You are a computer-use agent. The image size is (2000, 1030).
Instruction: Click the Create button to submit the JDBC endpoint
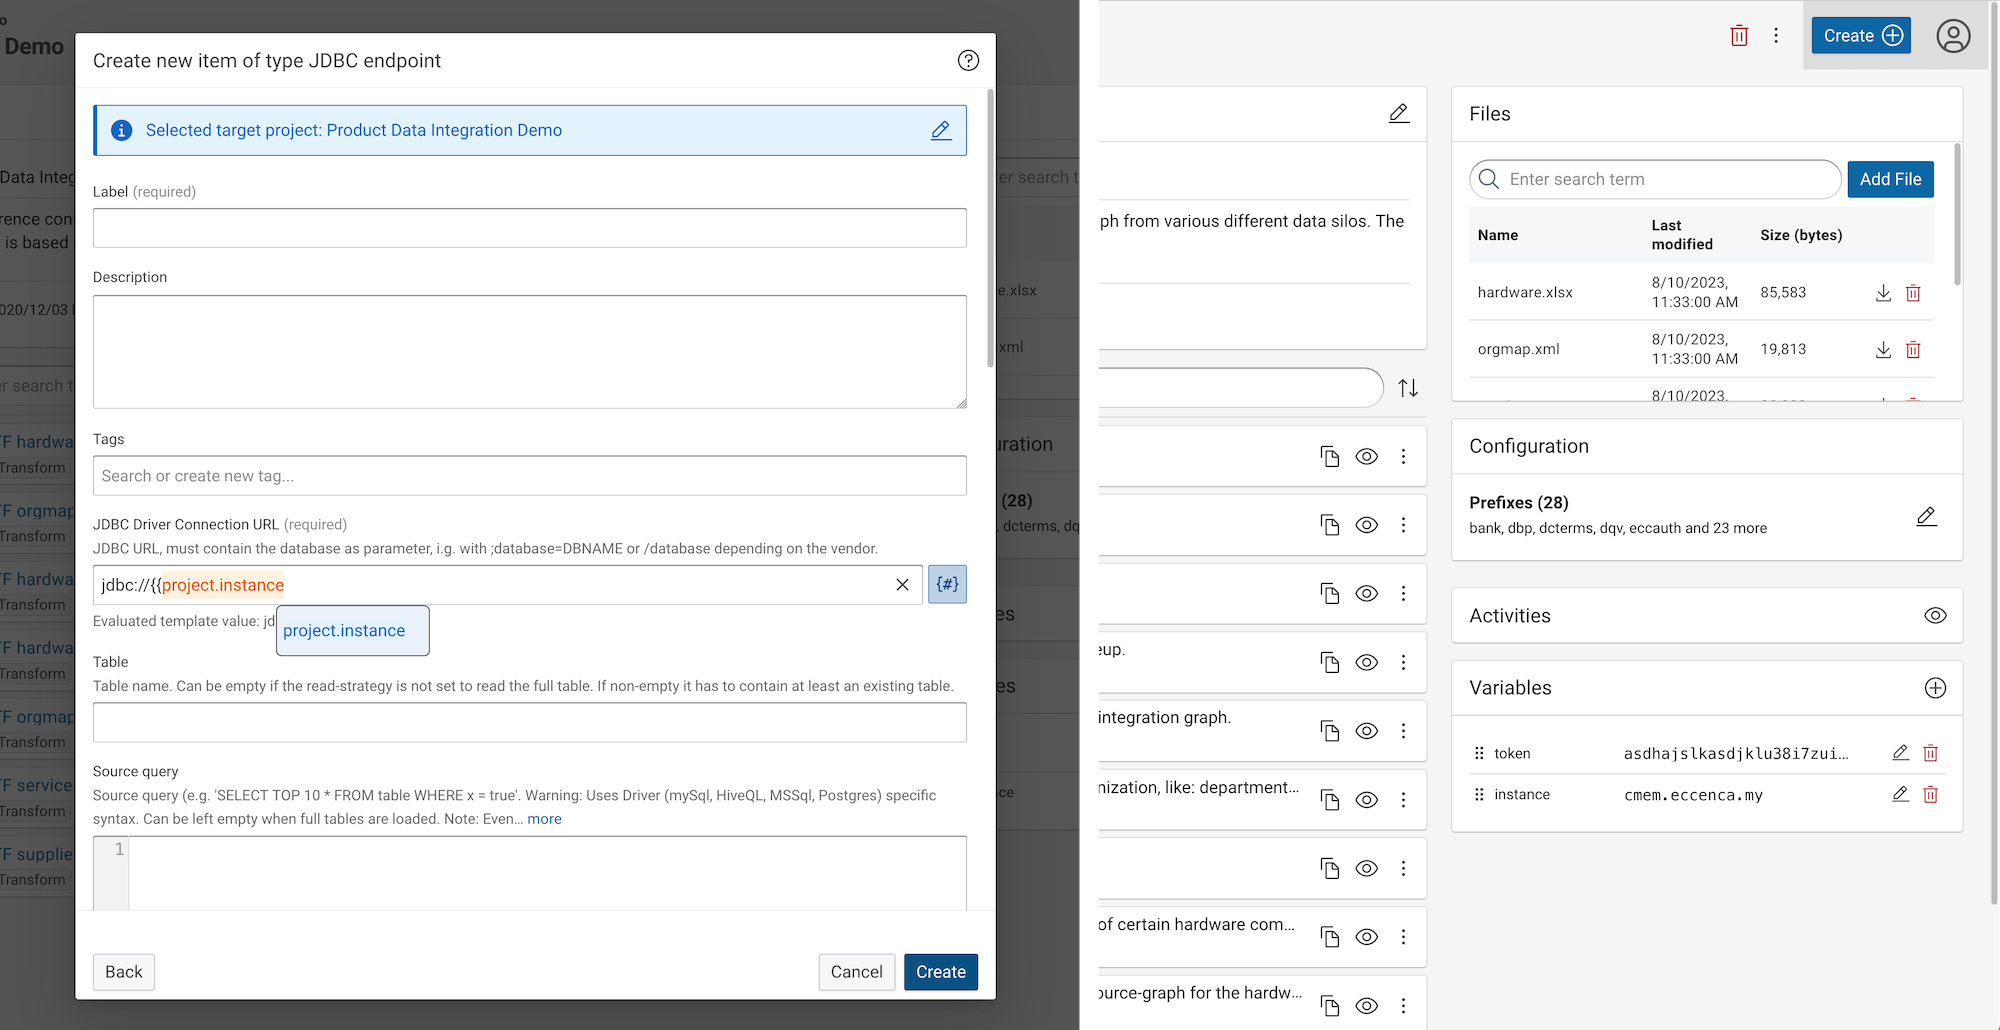(940, 971)
